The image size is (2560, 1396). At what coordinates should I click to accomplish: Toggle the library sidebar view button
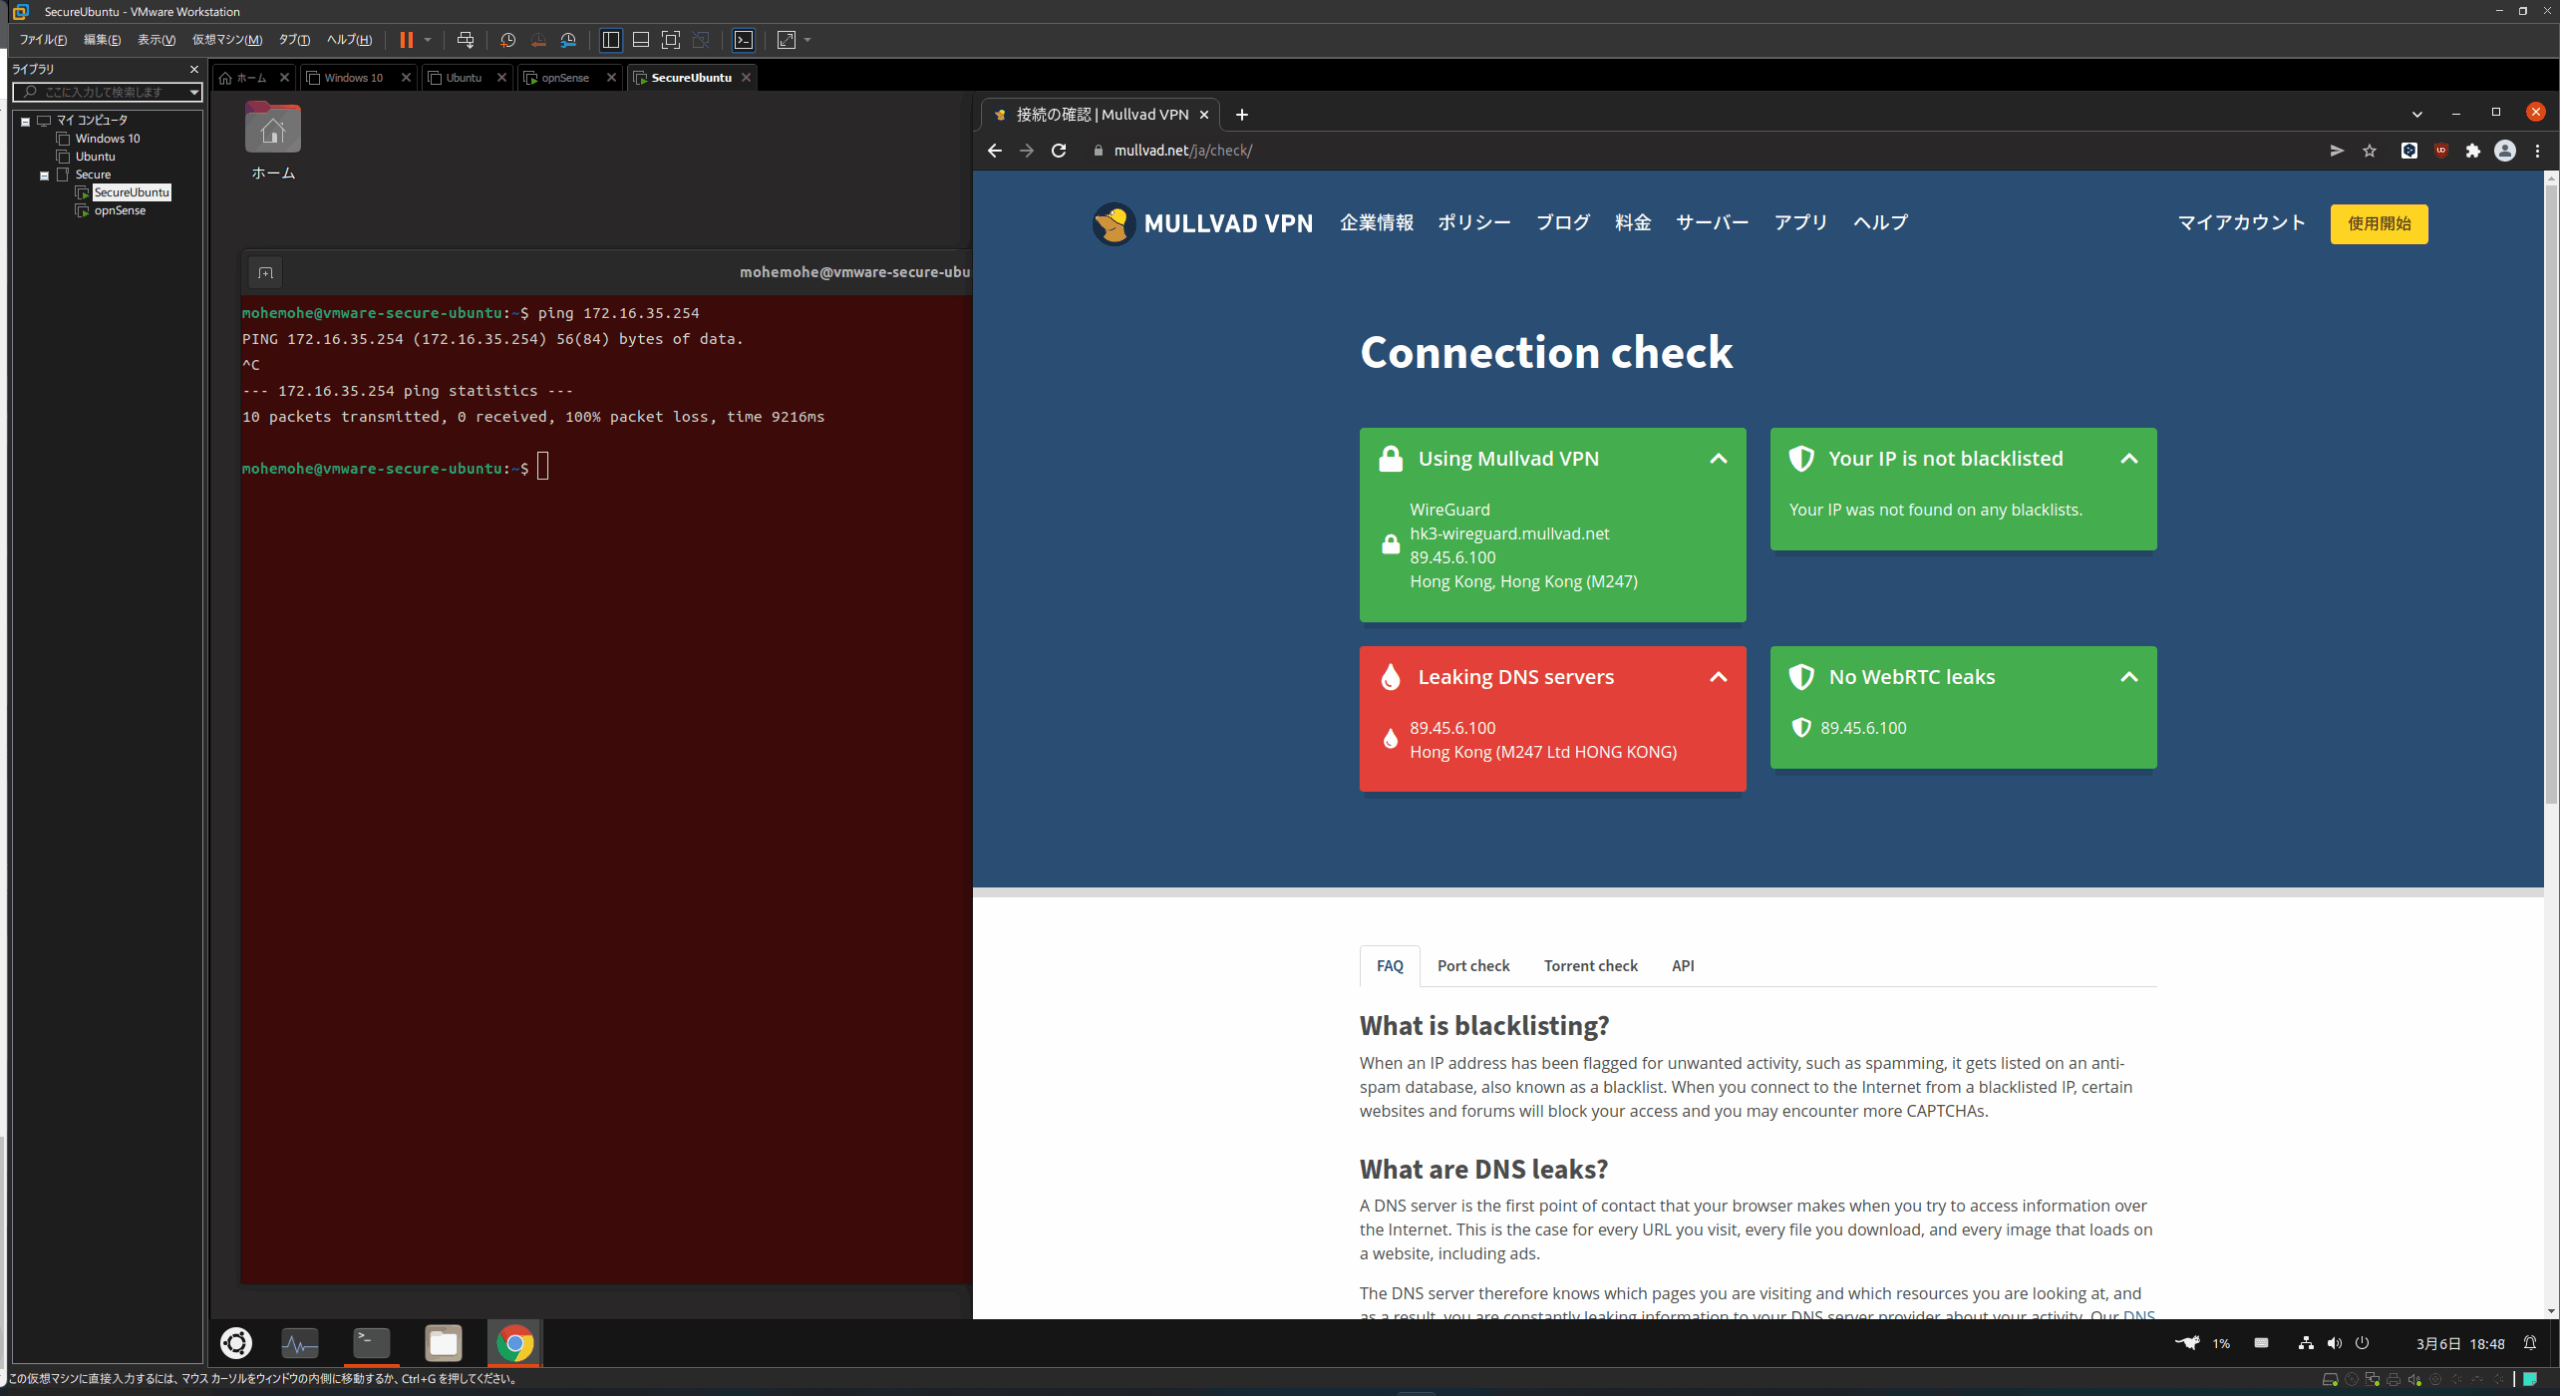coord(611,40)
